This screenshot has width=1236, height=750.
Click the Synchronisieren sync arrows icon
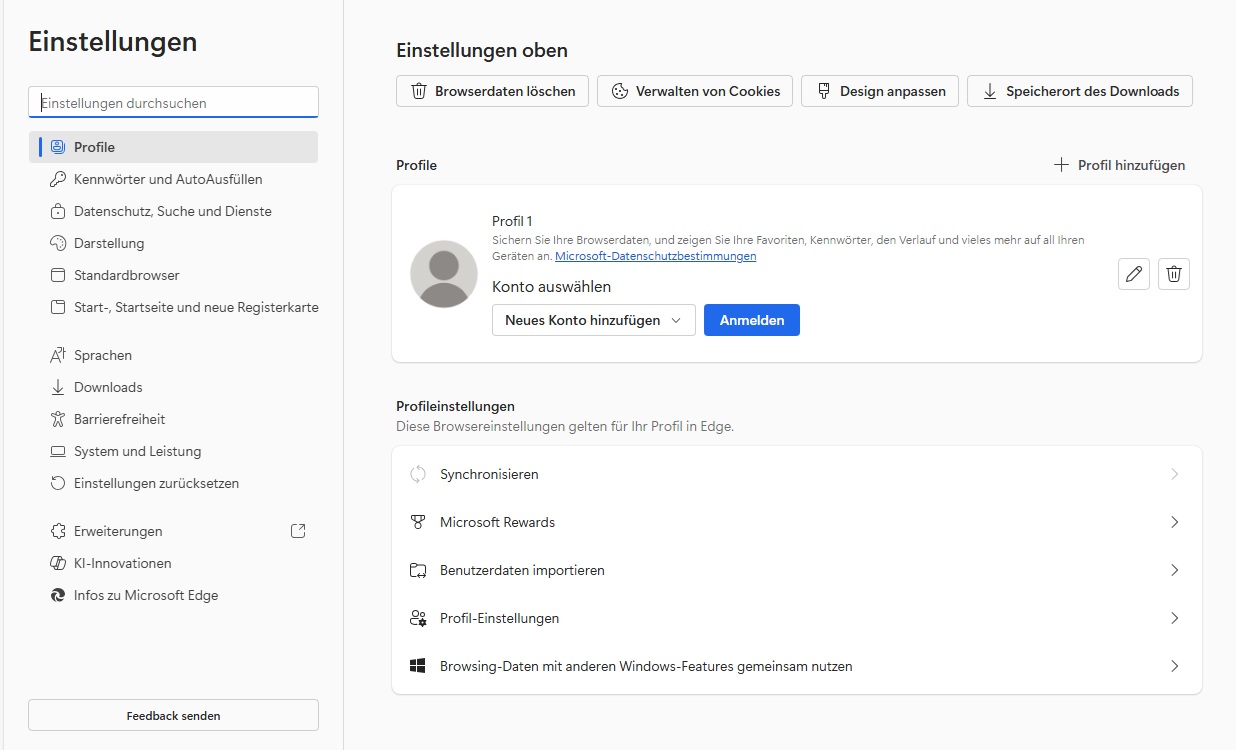(x=418, y=474)
